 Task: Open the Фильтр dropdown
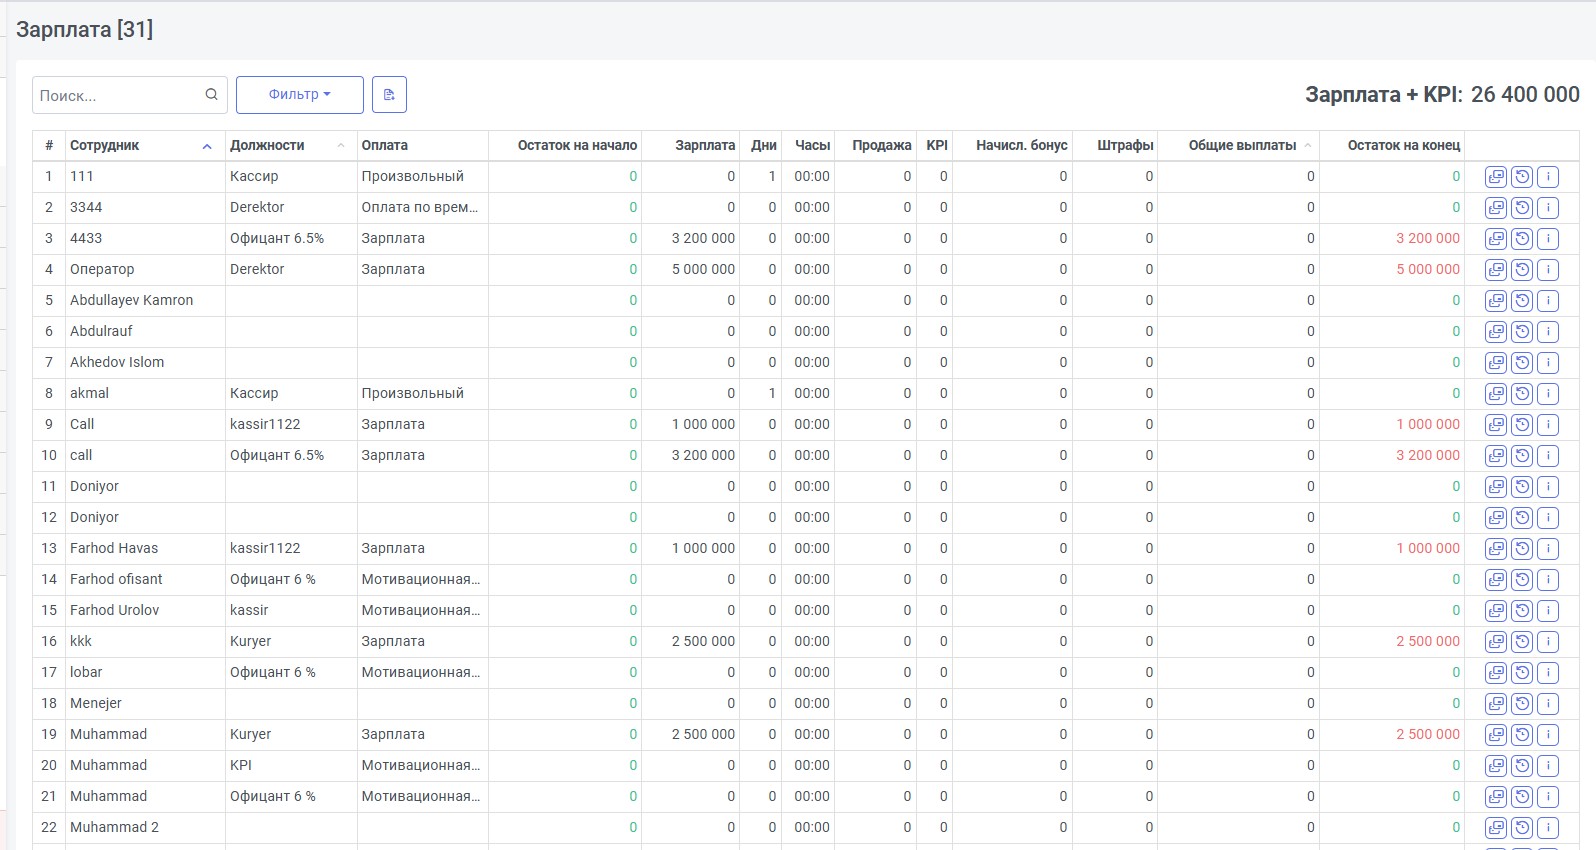tap(300, 95)
